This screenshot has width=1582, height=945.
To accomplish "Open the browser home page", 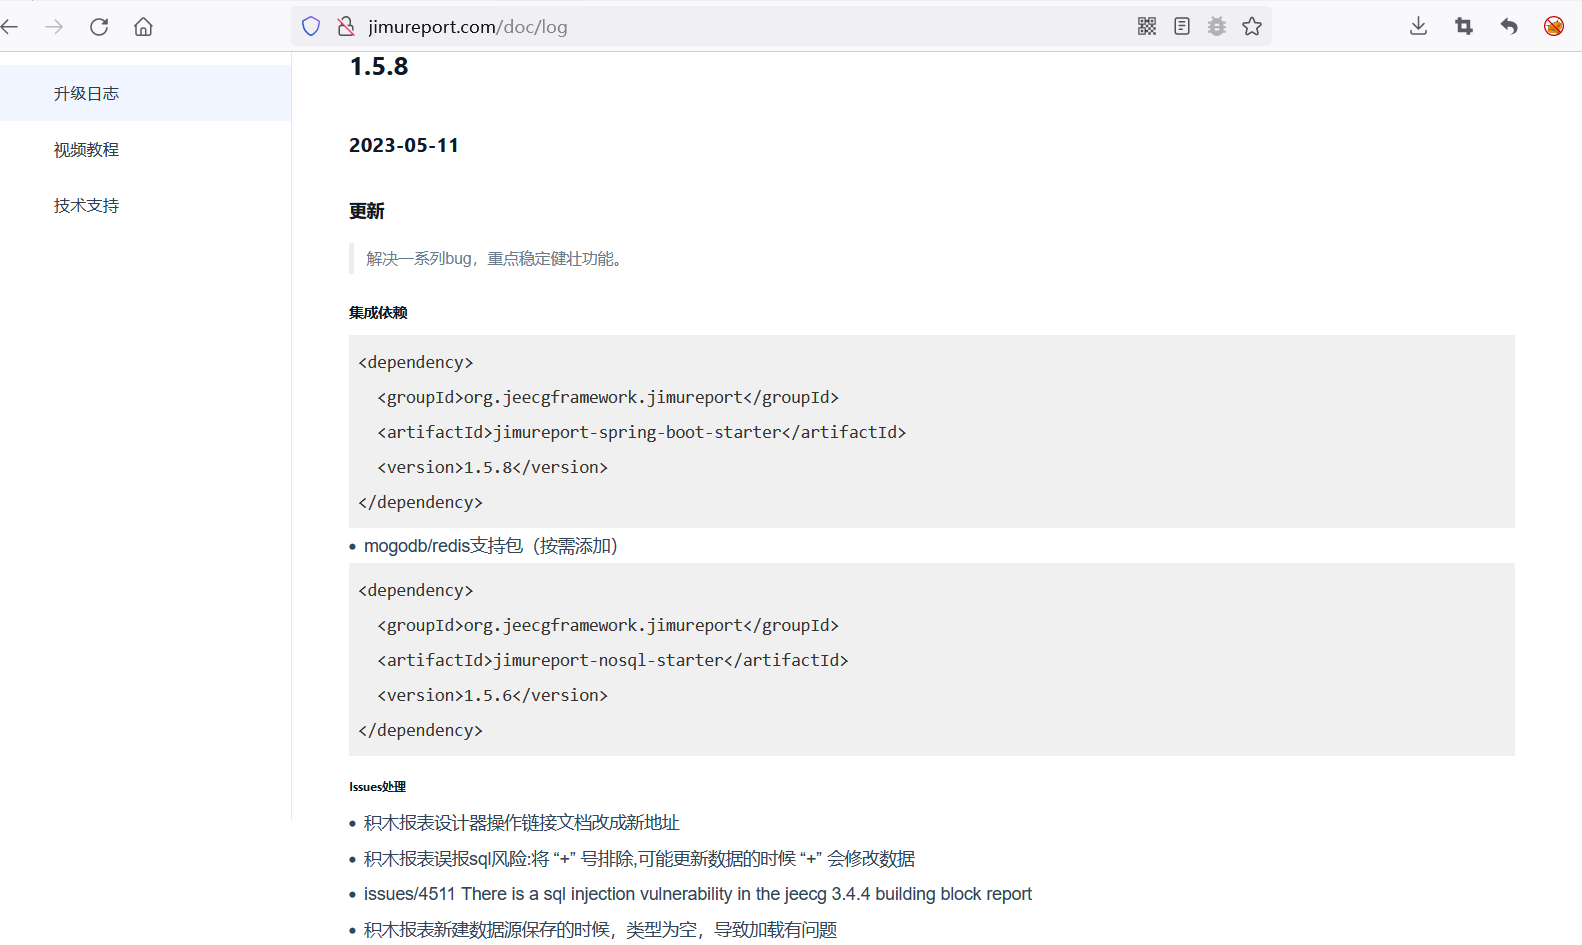I will point(143,27).
